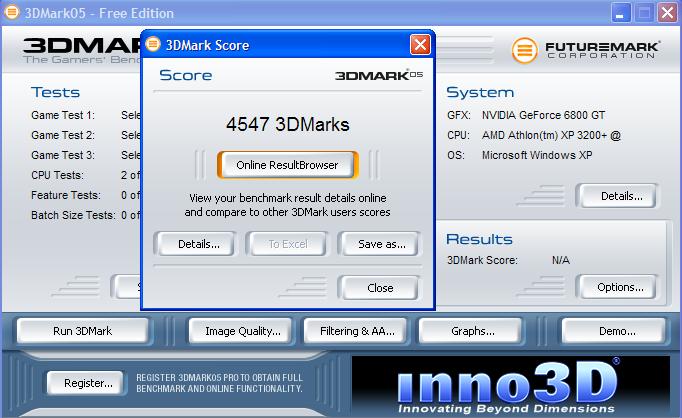
Task: Click 'AMD Athlon(tm) XP 3200+' CPU value
Action: (551, 135)
